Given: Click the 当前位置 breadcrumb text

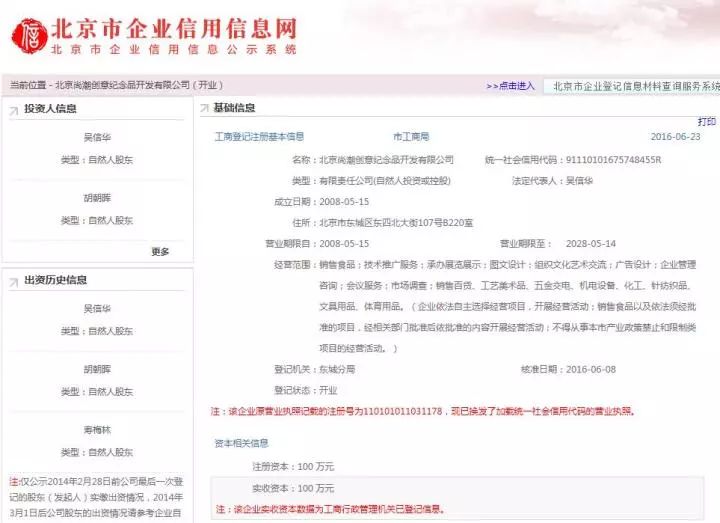Looking at the screenshot, I should tap(117, 85).
